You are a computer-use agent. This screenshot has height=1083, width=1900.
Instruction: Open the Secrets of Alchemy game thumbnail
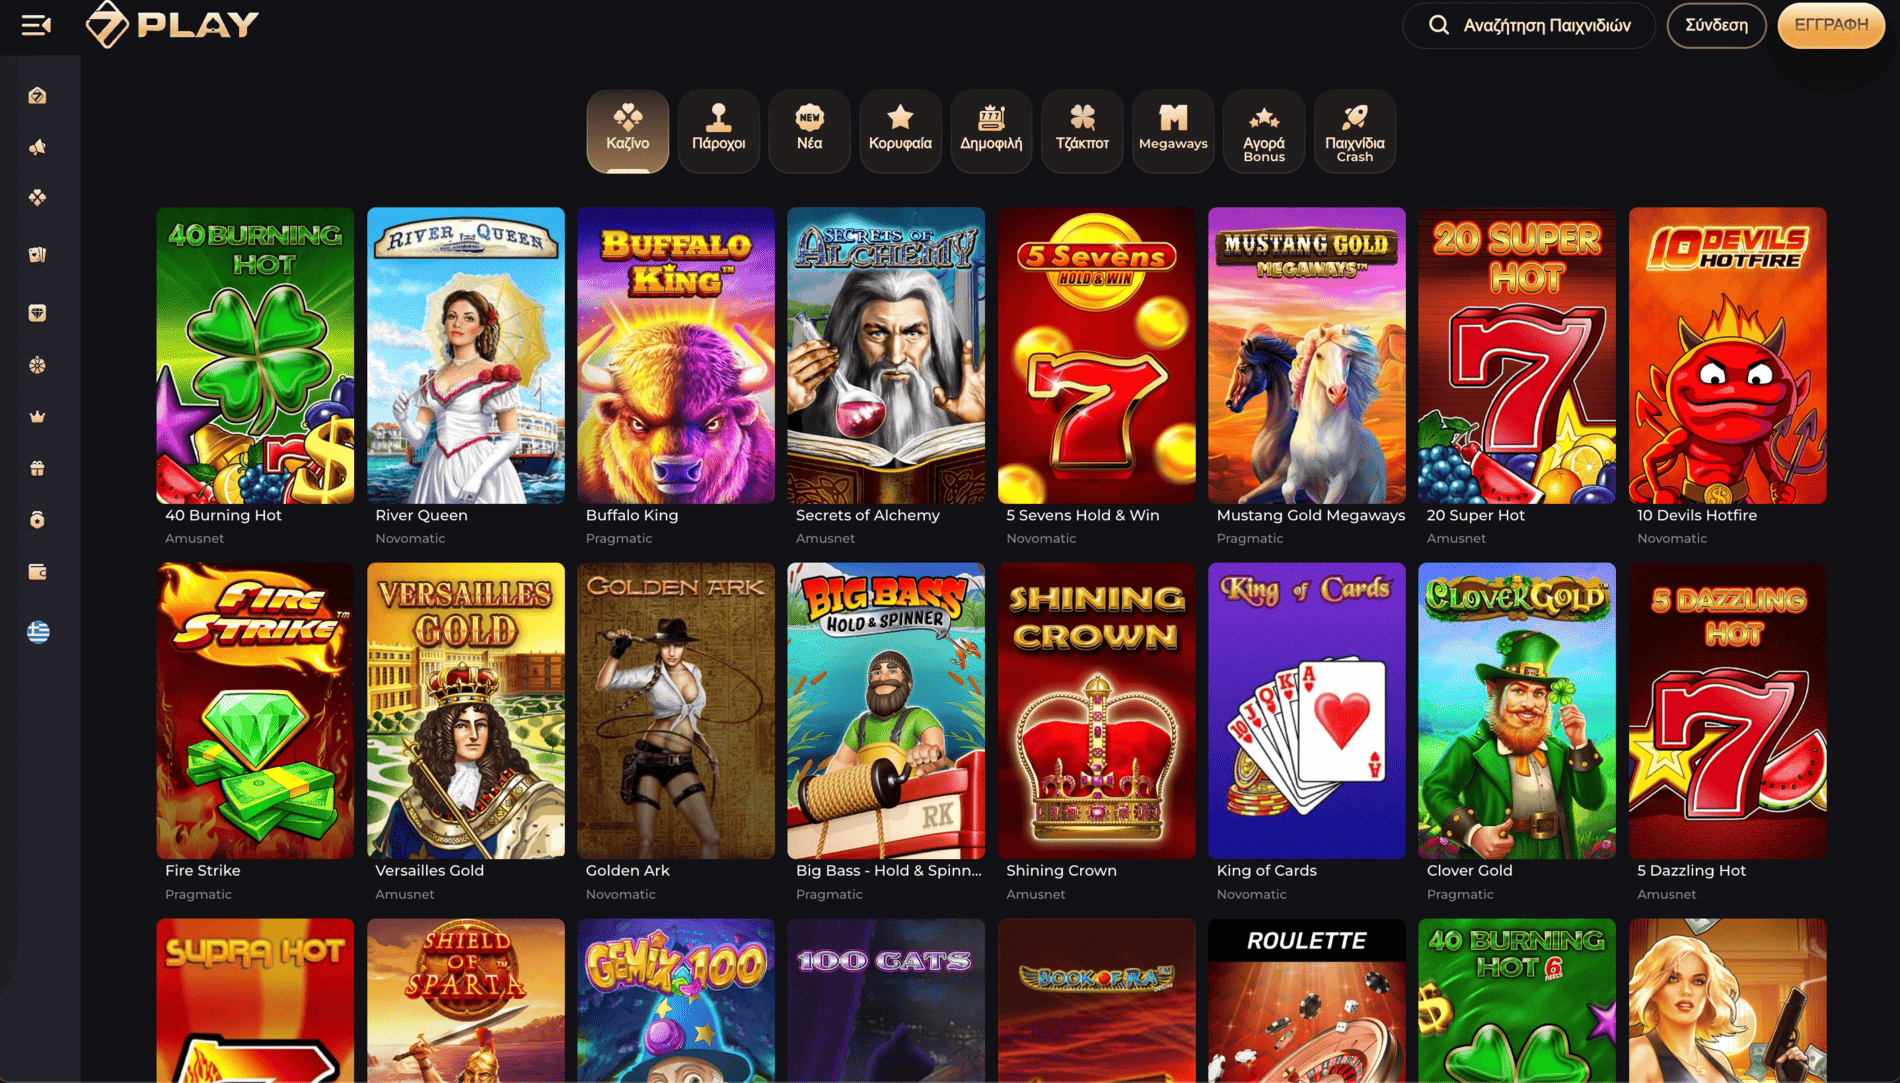click(886, 355)
